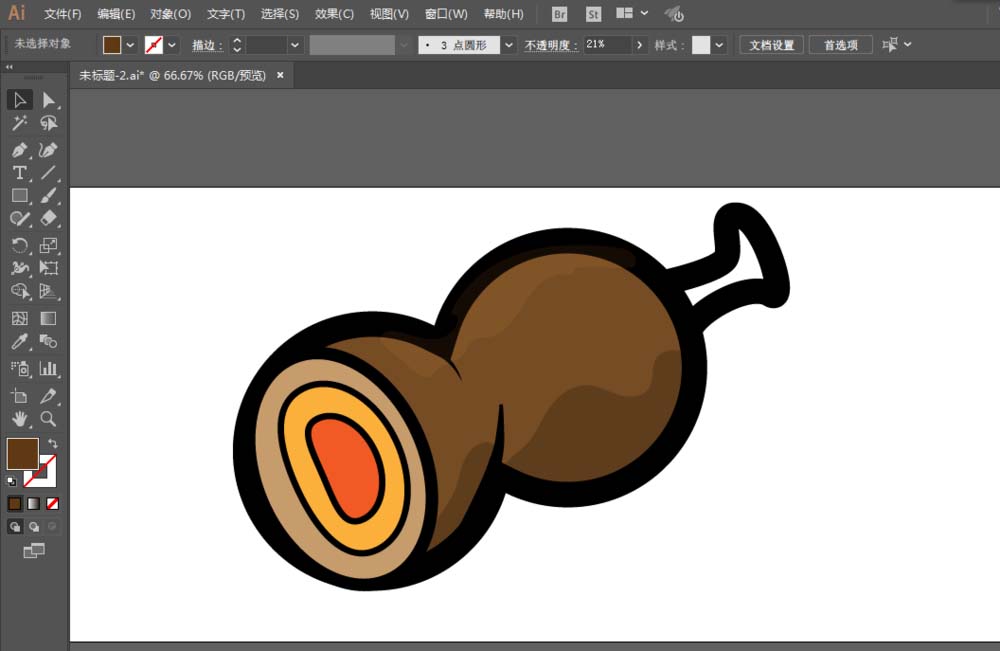Image resolution: width=1000 pixels, height=651 pixels.
Task: Select the Artboard tool
Action: 20,396
